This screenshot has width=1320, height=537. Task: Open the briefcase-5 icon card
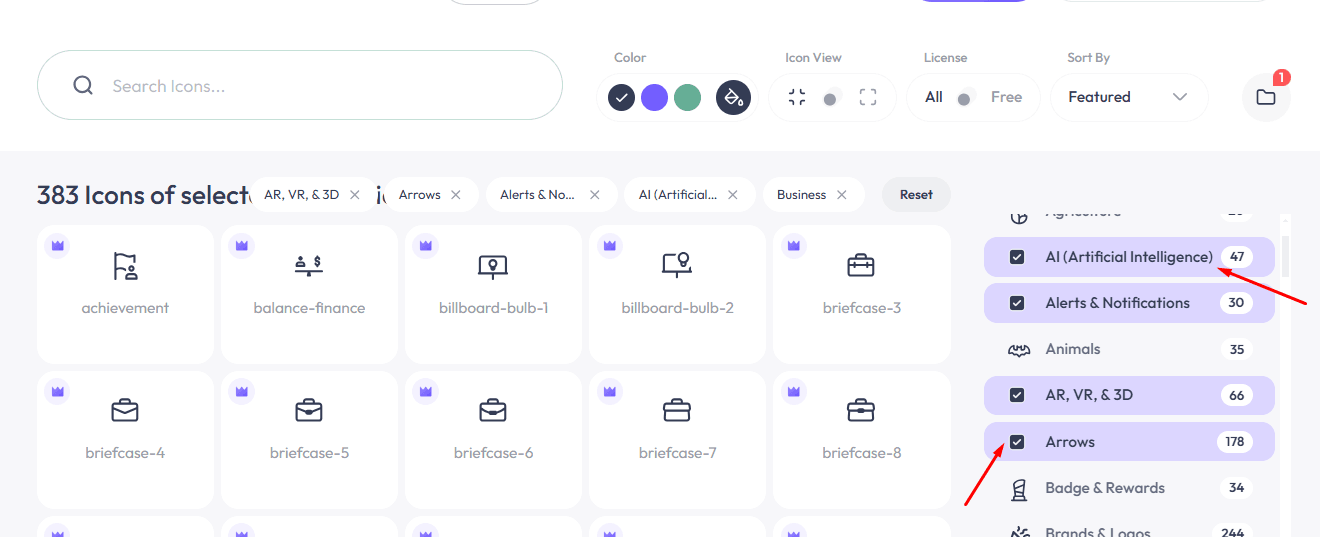pos(309,440)
